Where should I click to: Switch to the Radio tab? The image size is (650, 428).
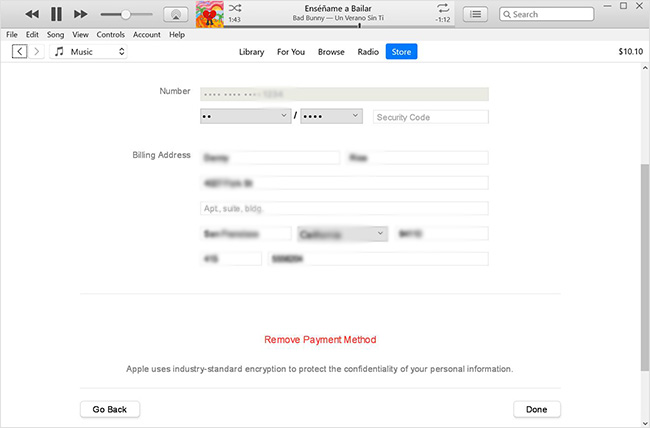pos(368,52)
